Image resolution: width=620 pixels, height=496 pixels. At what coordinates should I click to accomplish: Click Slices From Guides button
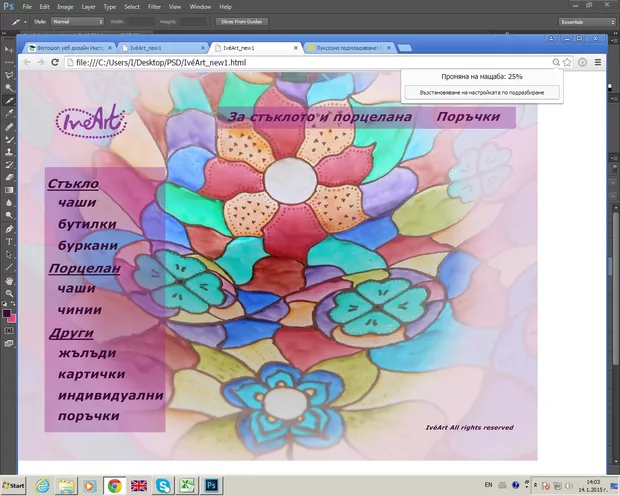pos(242,22)
